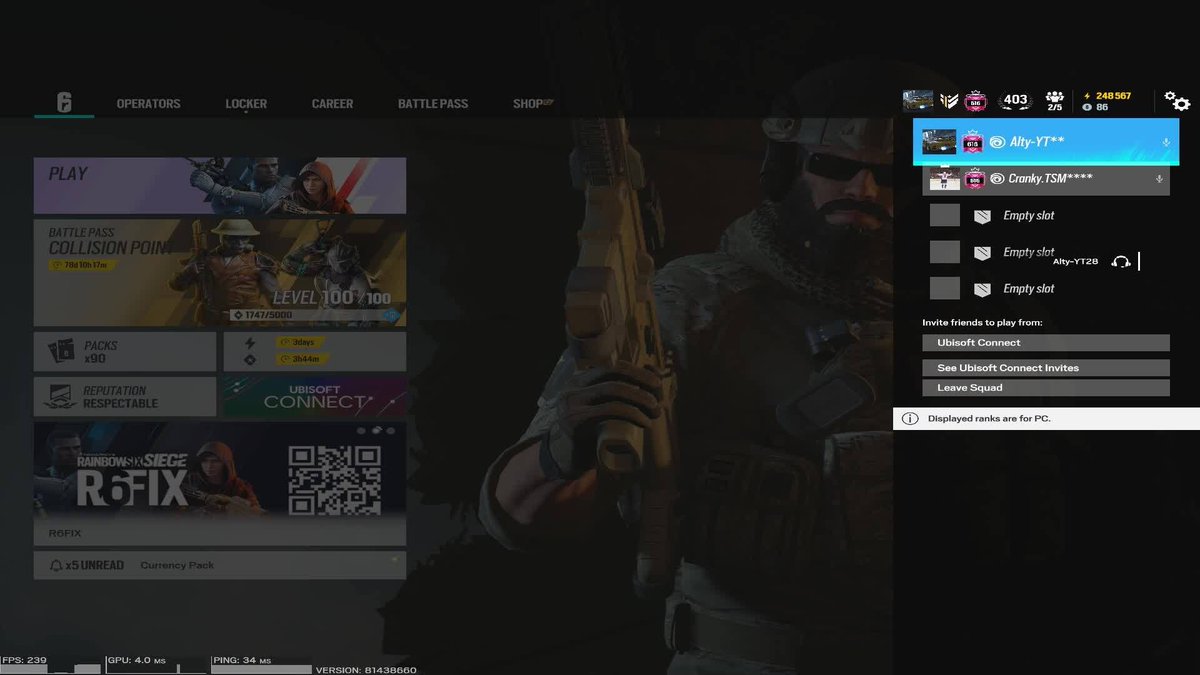Open the OPERATORS tab
This screenshot has width=1200, height=675.
148,104
